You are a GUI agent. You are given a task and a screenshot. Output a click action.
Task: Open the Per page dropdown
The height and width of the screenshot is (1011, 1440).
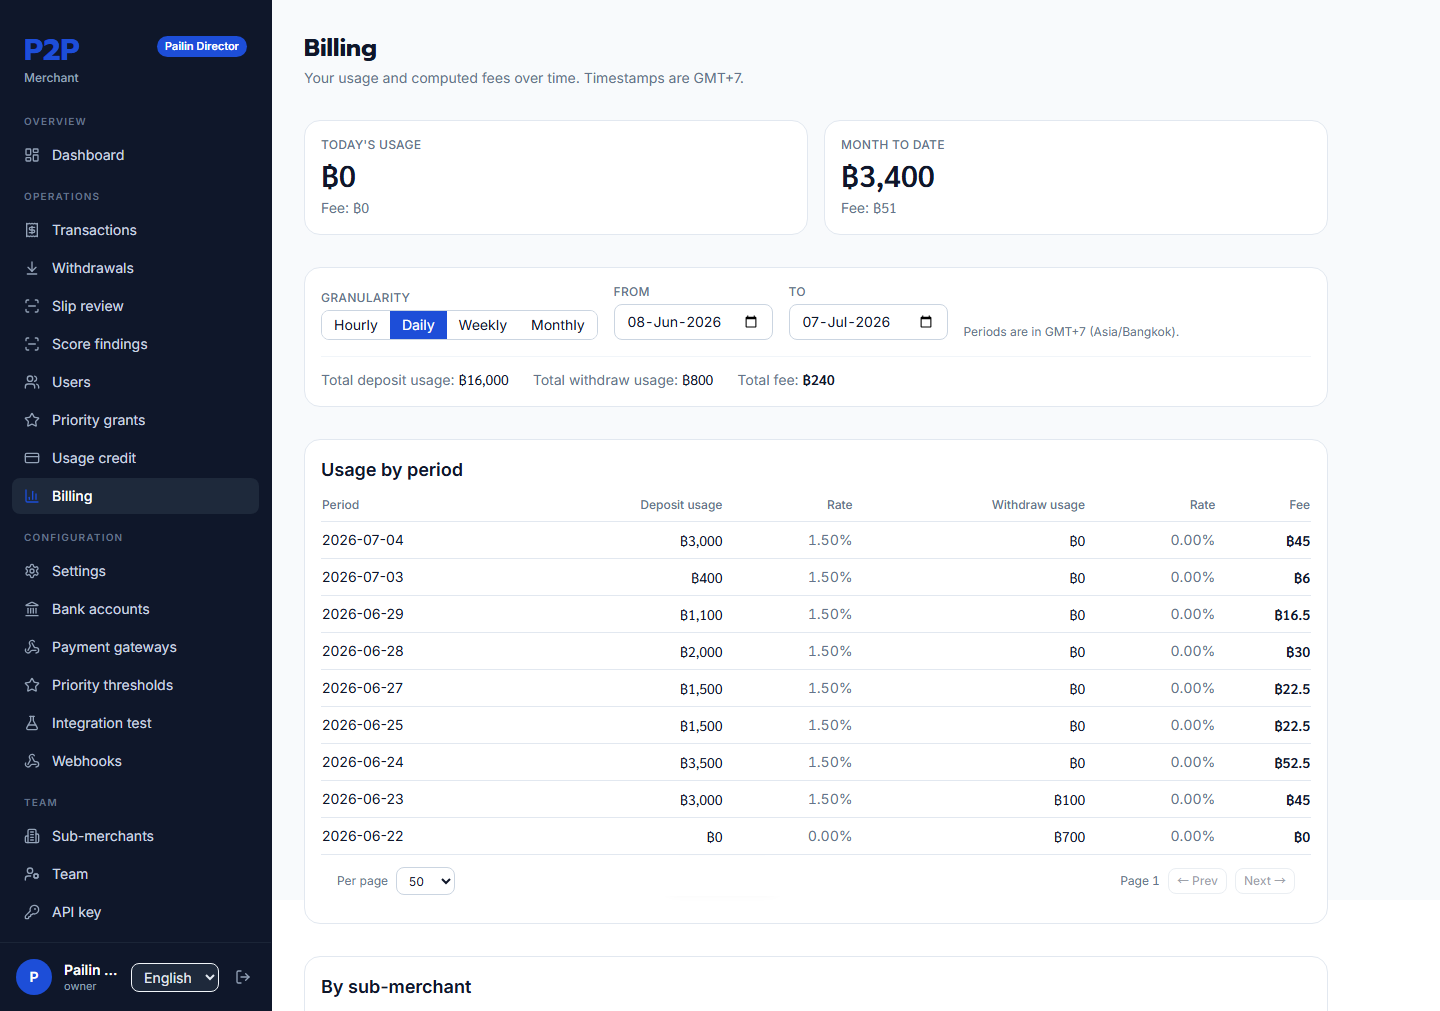tap(426, 881)
